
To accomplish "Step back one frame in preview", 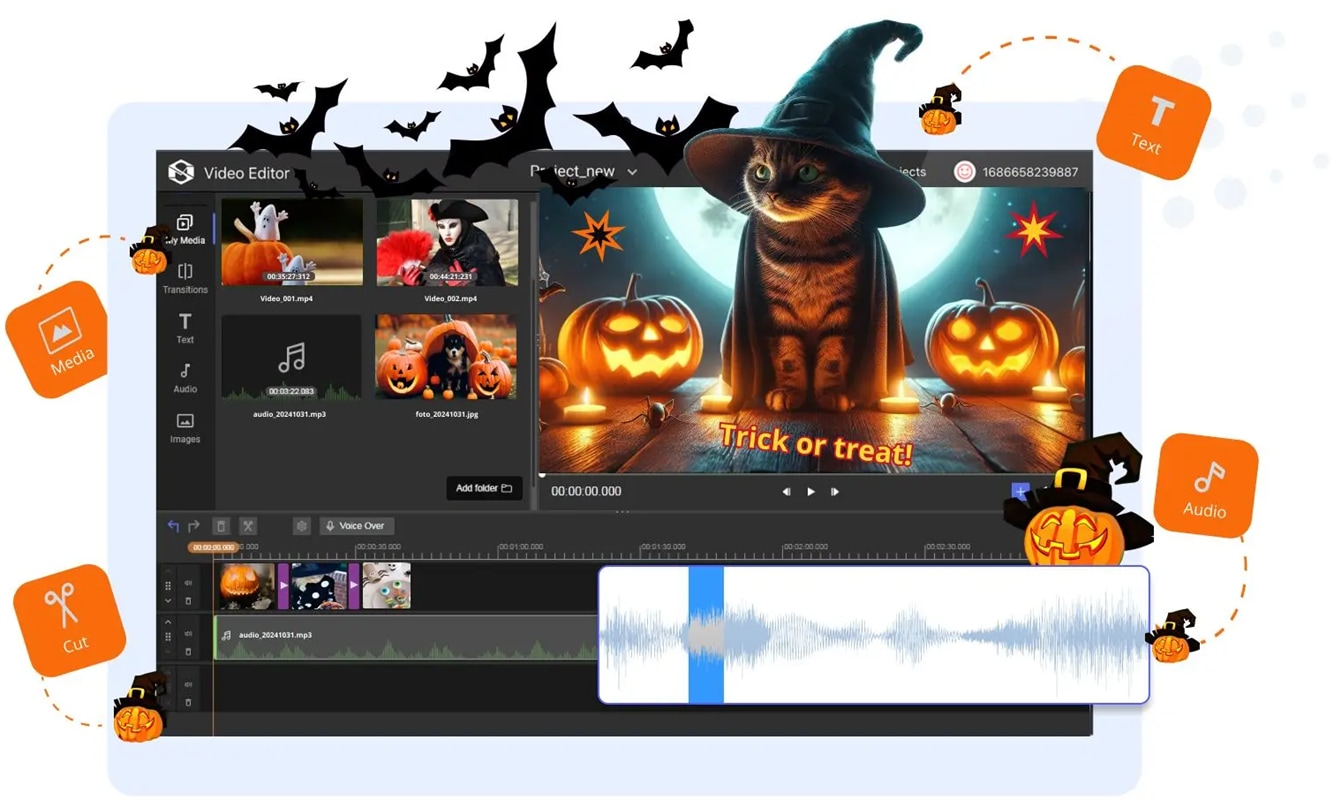I will [x=786, y=492].
